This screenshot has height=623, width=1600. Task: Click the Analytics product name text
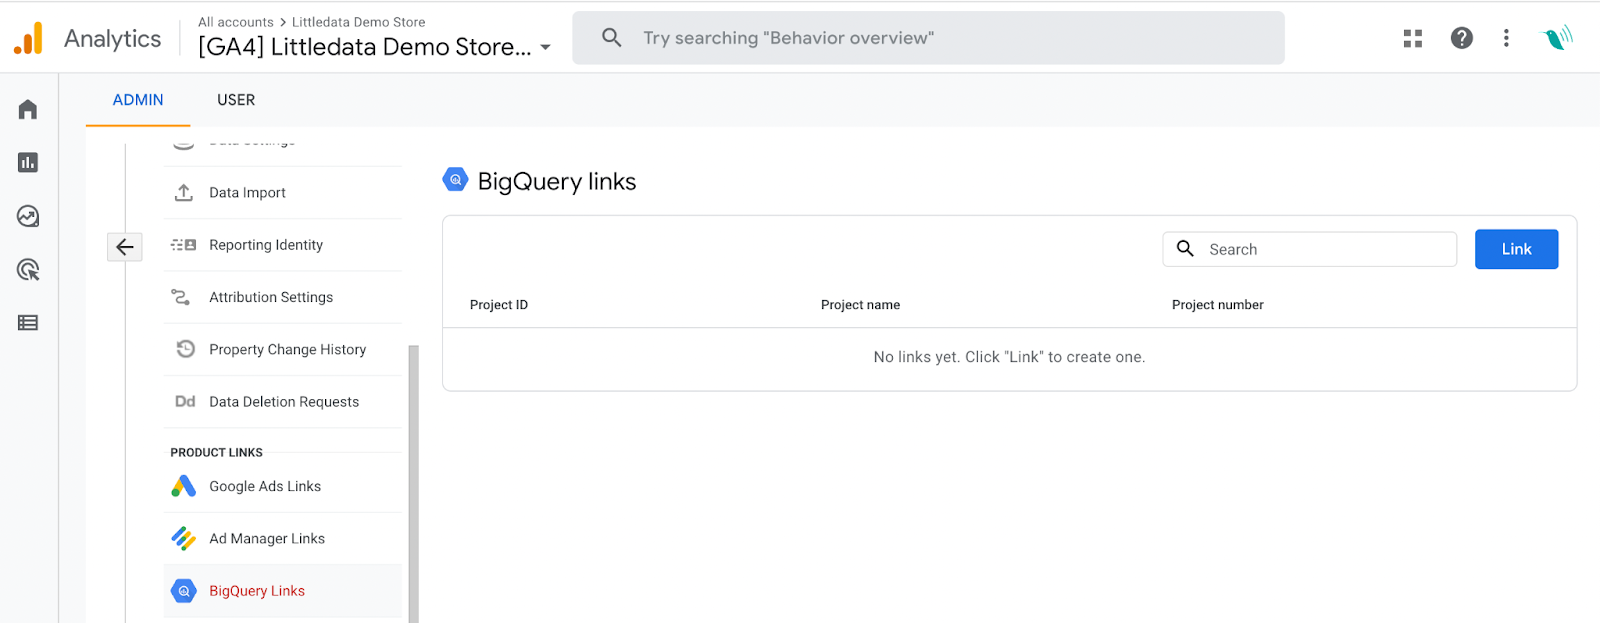coord(112,39)
